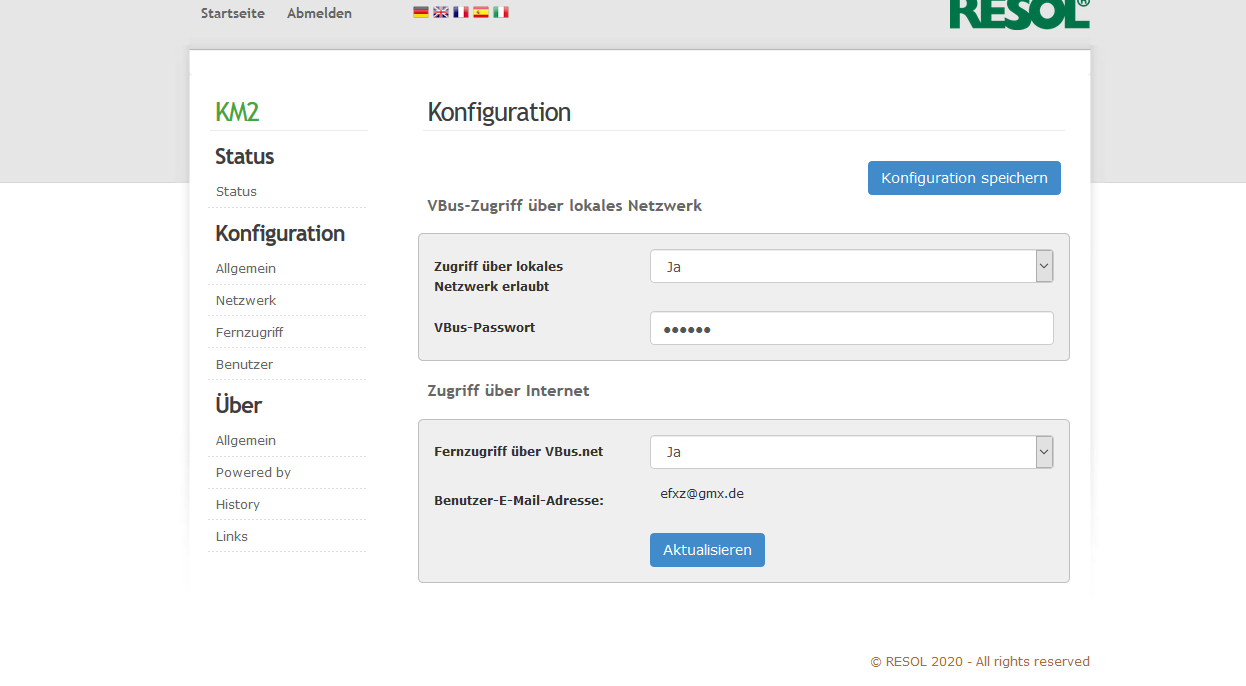Open Powered by page
1246x686 pixels.
(253, 473)
